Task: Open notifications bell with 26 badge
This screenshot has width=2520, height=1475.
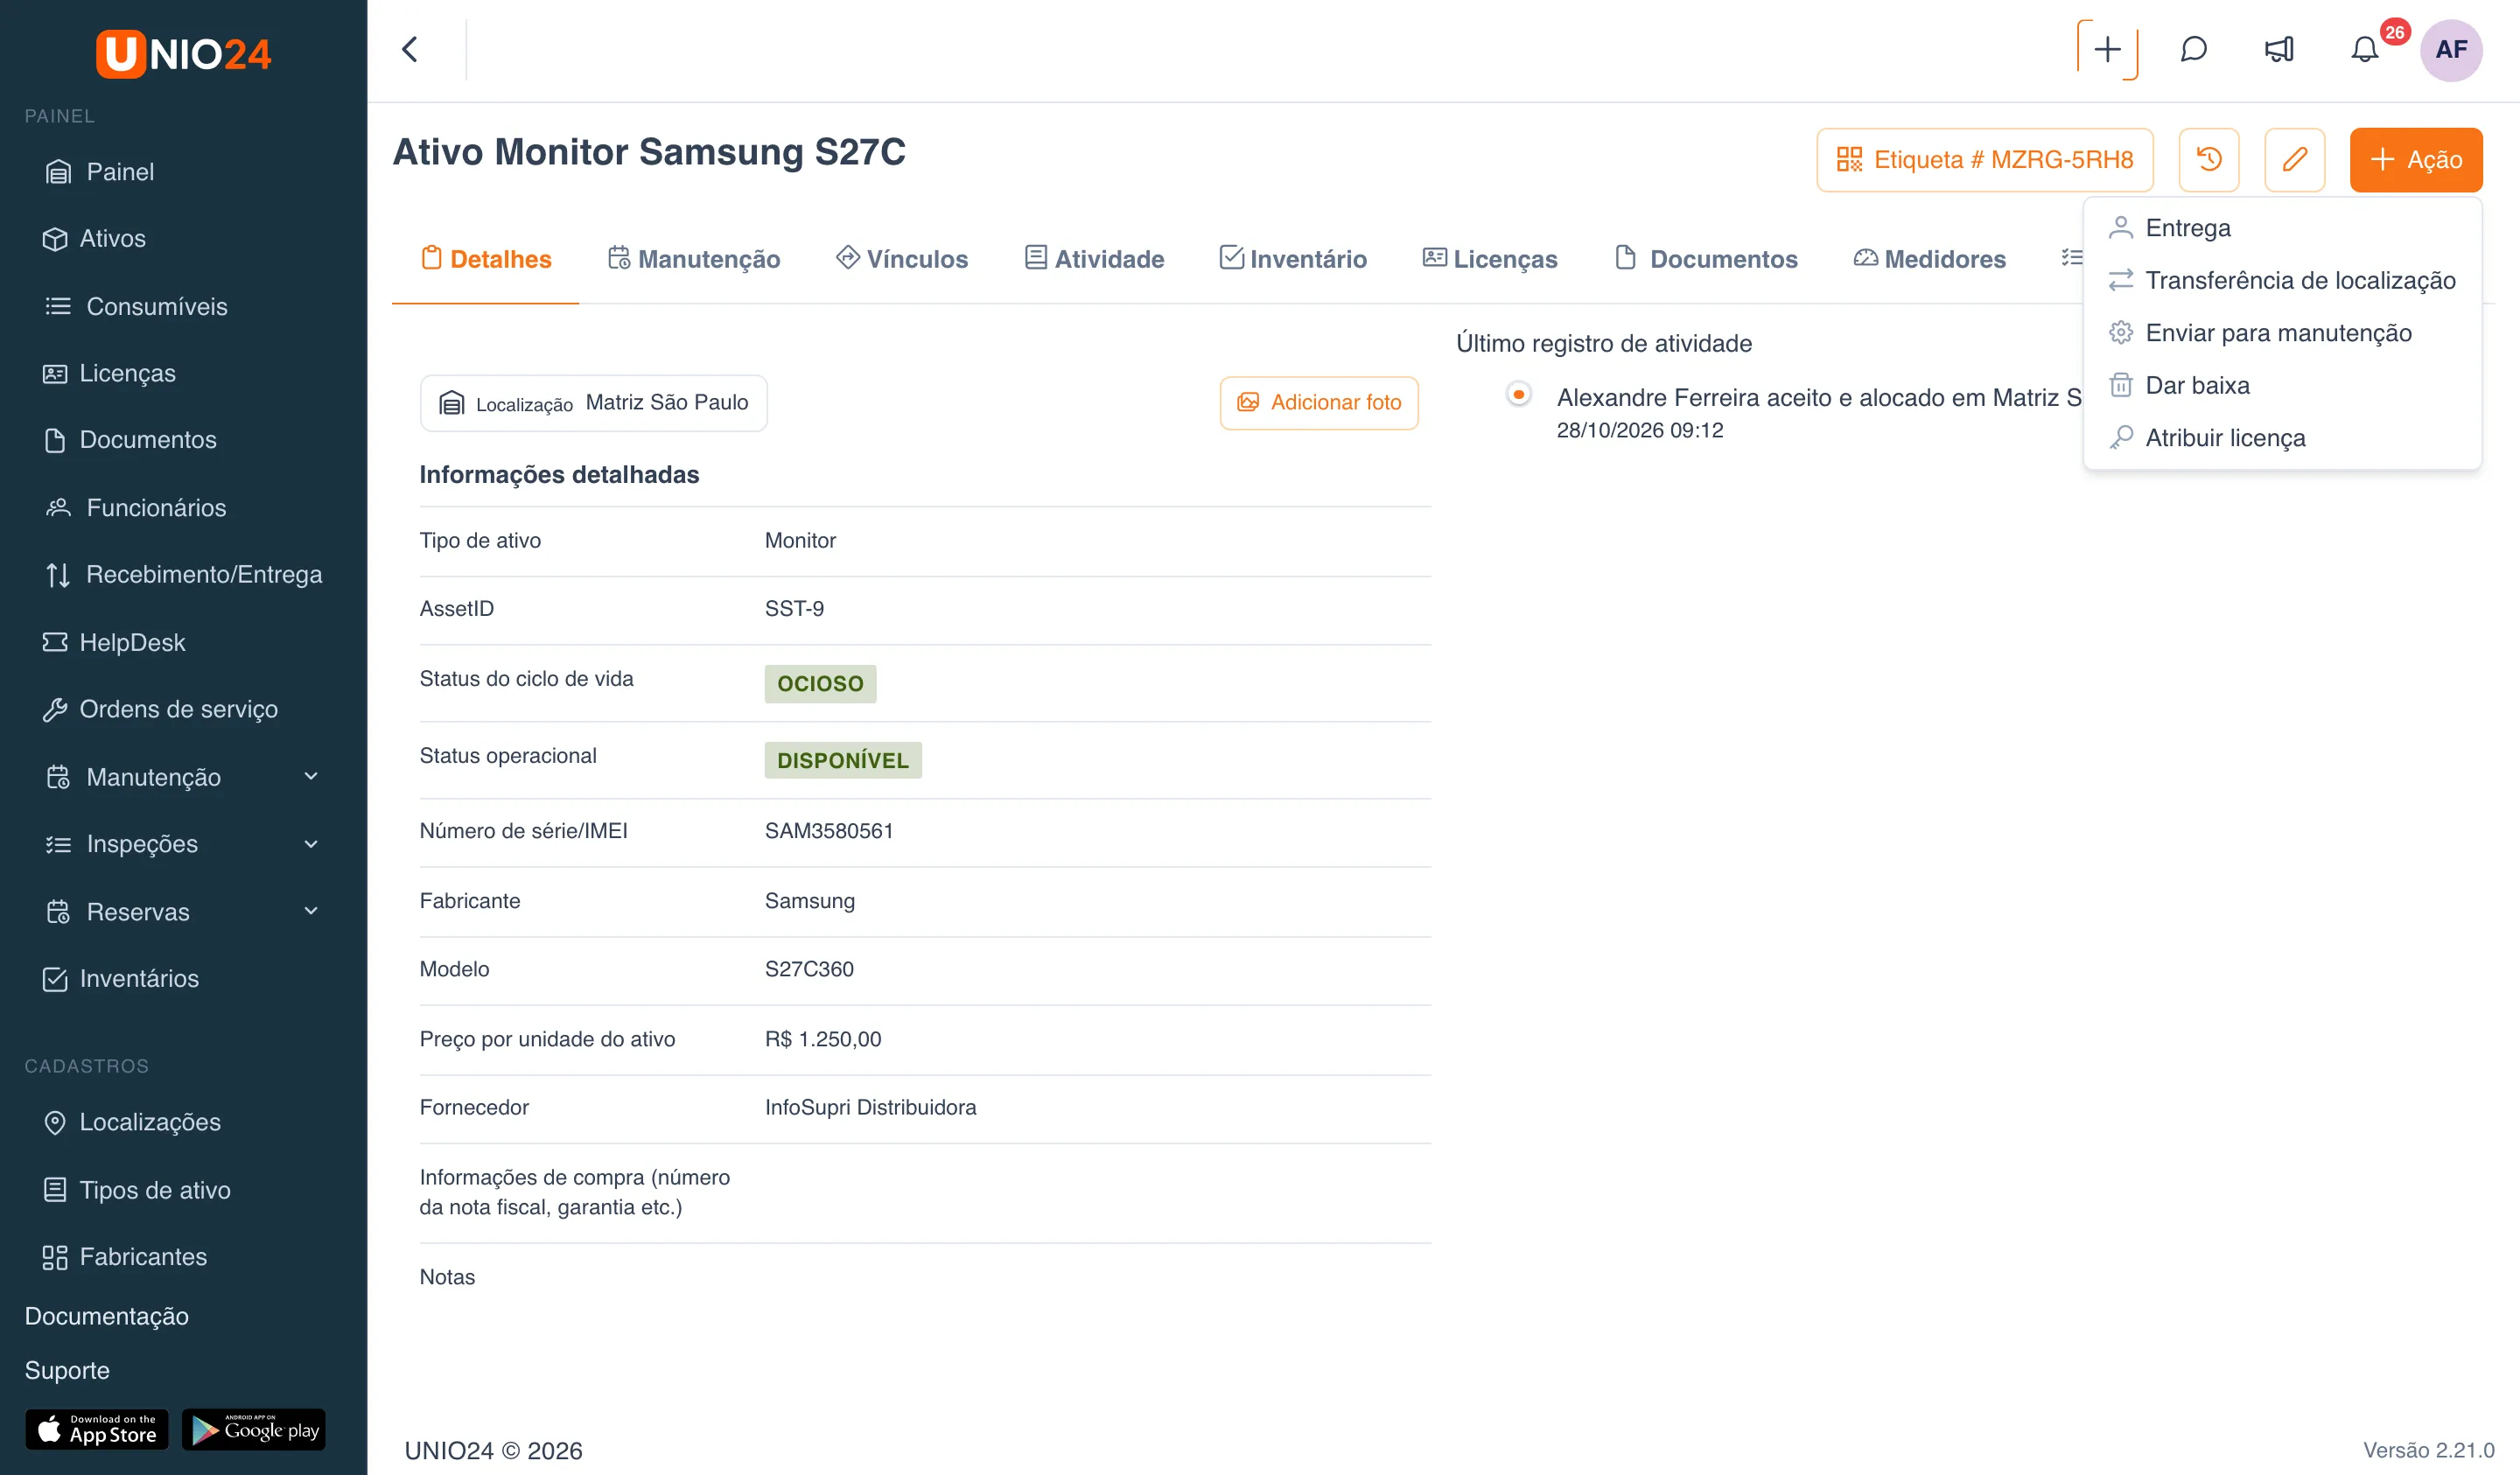Action: click(2365, 49)
